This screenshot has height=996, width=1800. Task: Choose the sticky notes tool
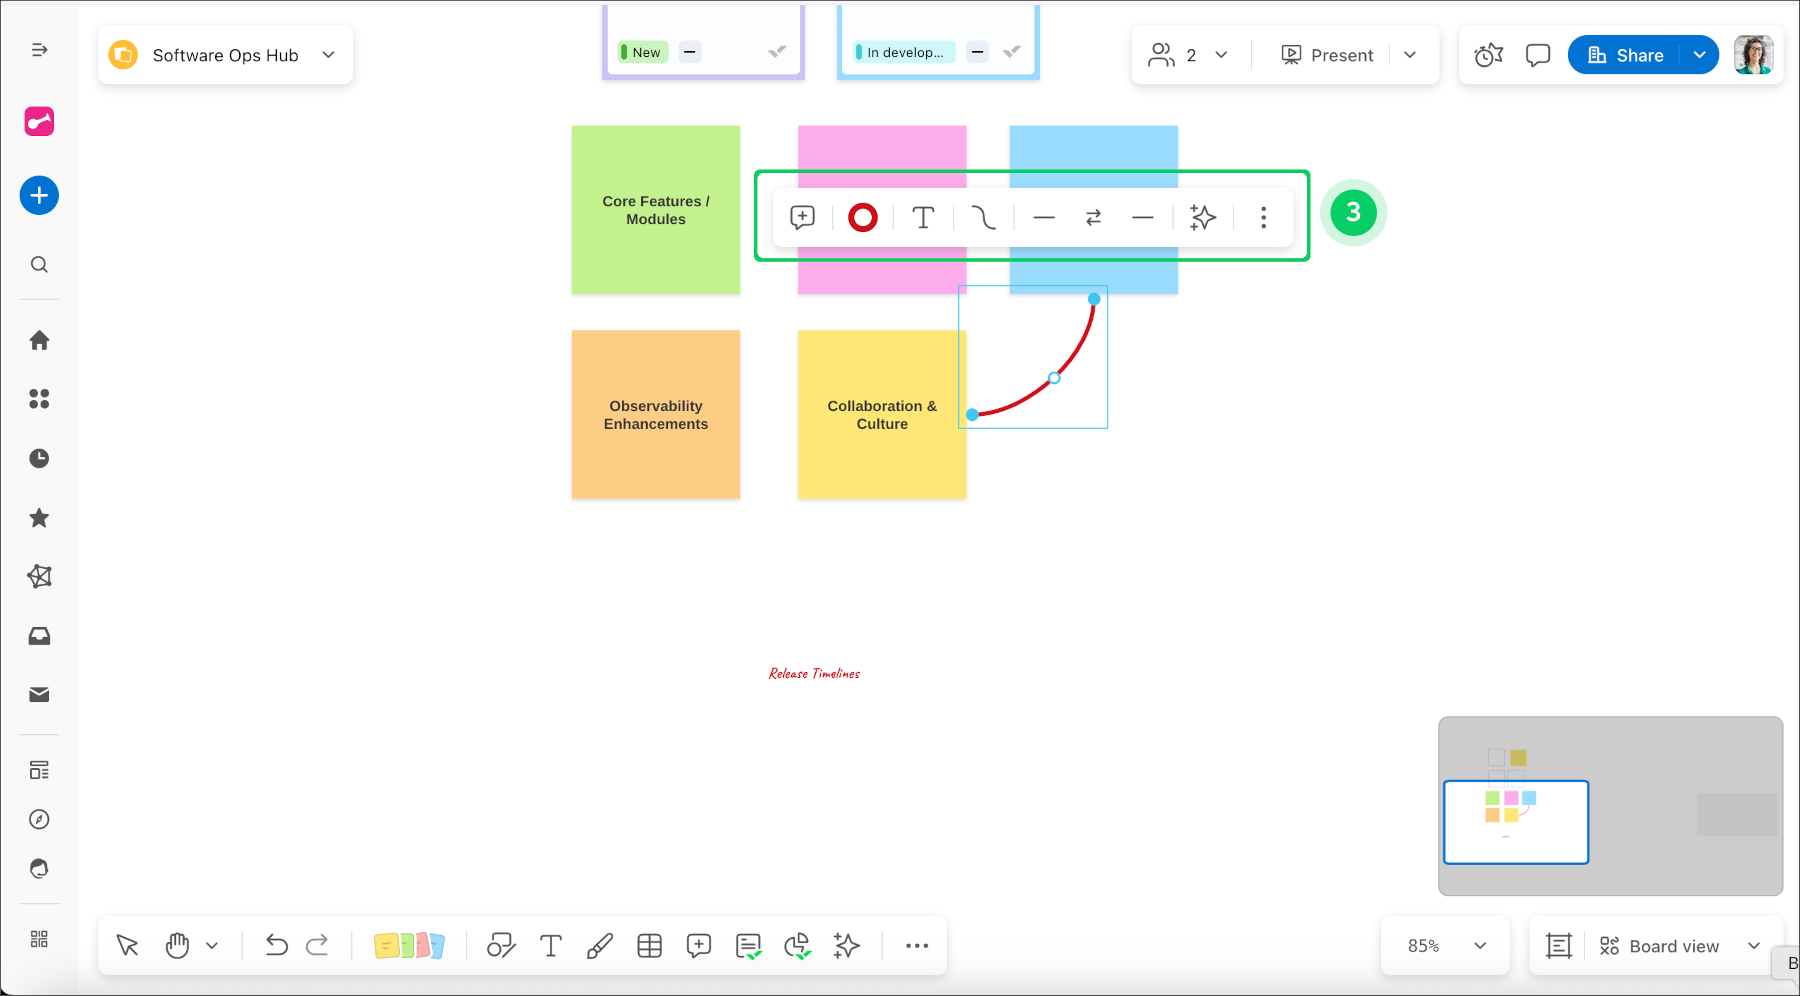(x=409, y=945)
